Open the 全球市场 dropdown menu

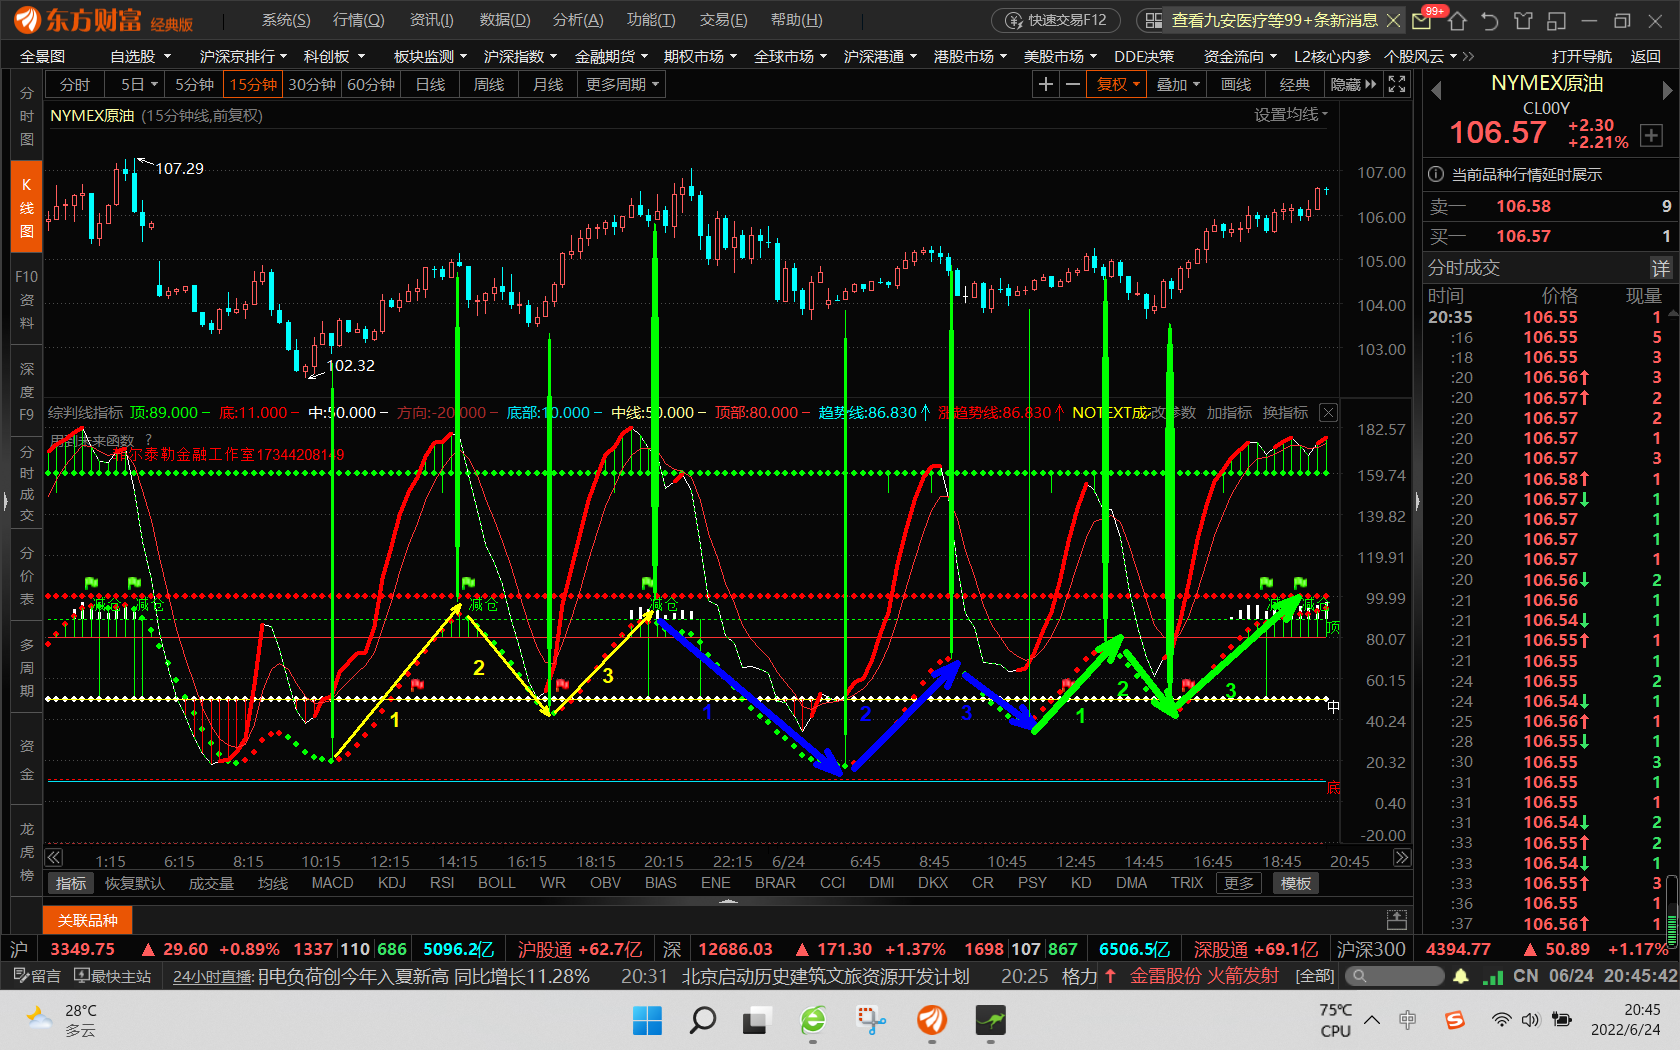pyautogui.click(x=790, y=57)
